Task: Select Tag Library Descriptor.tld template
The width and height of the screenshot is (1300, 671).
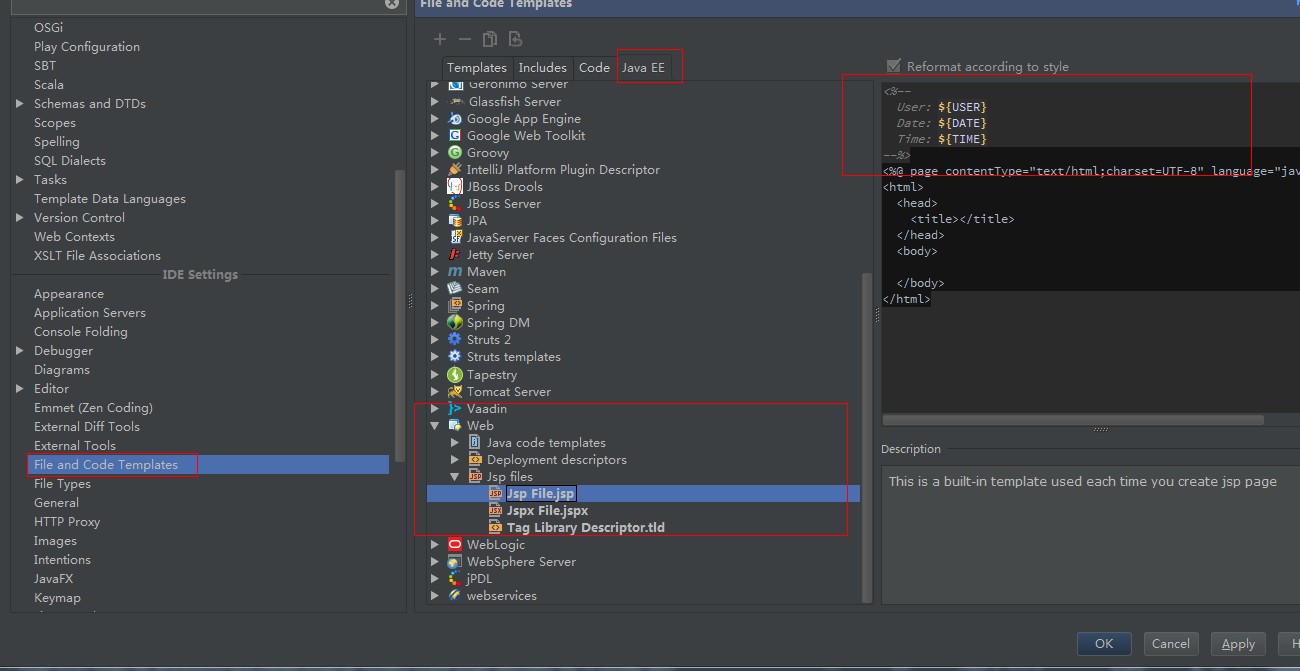Action: 586,527
